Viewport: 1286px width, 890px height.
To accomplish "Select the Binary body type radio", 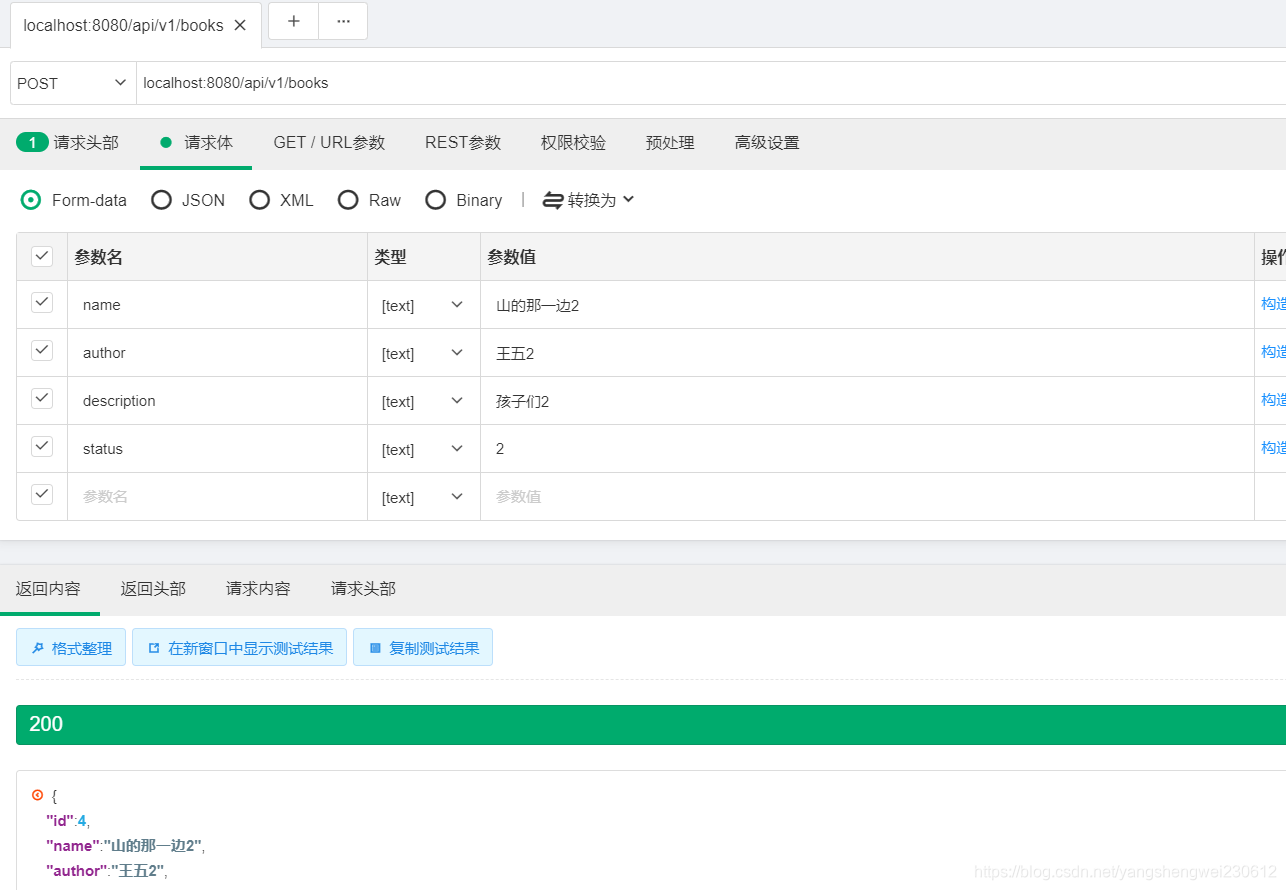I will tap(435, 200).
